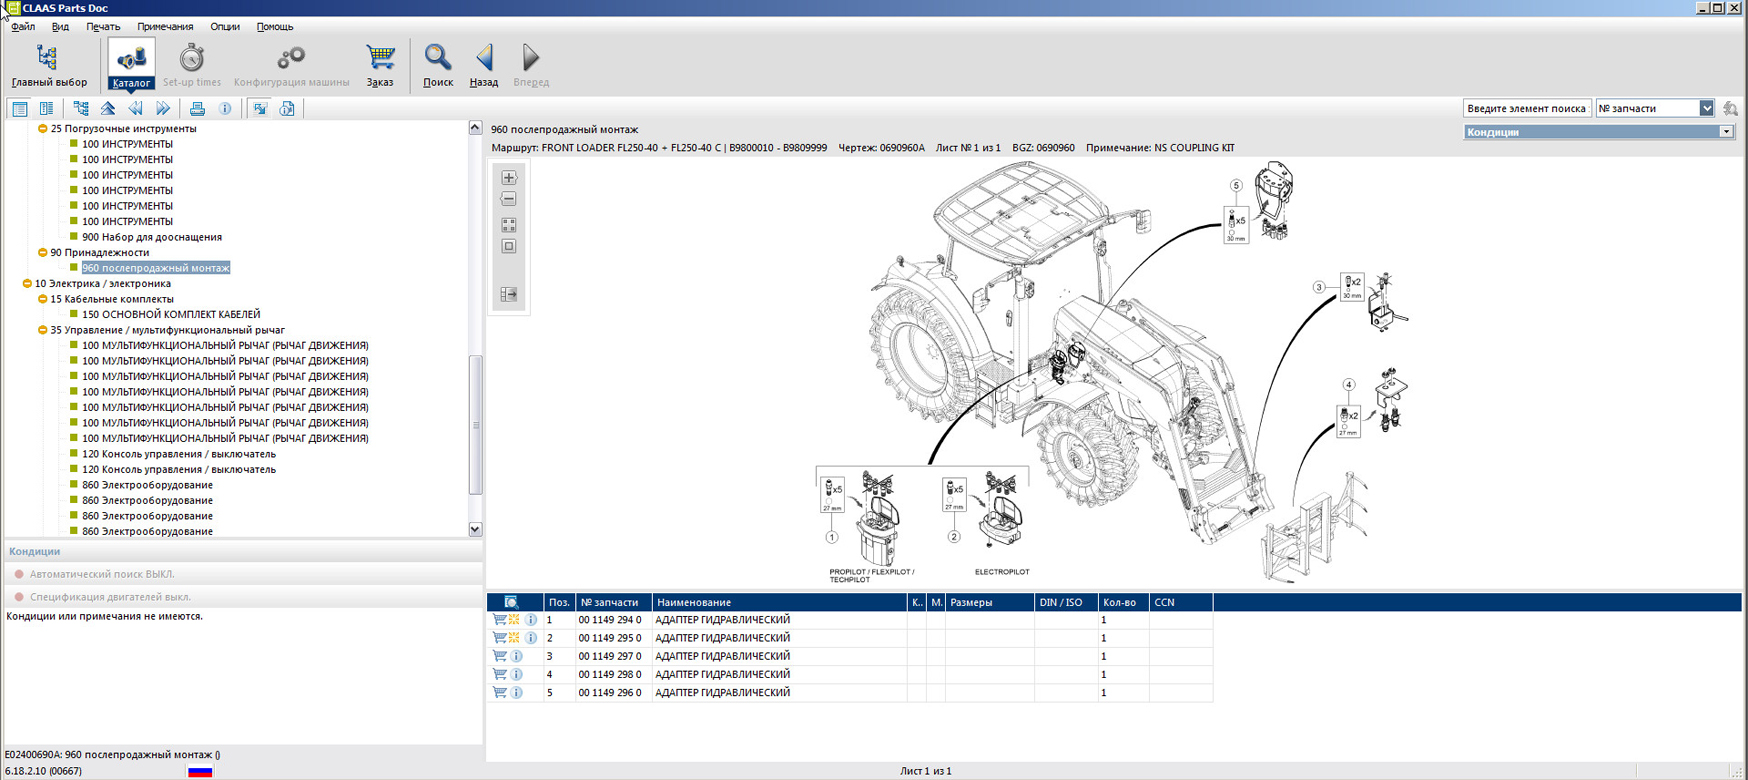The height and width of the screenshot is (780, 1748).
Task: Expand the Кондиции dropdown at top right
Action: 1725,132
